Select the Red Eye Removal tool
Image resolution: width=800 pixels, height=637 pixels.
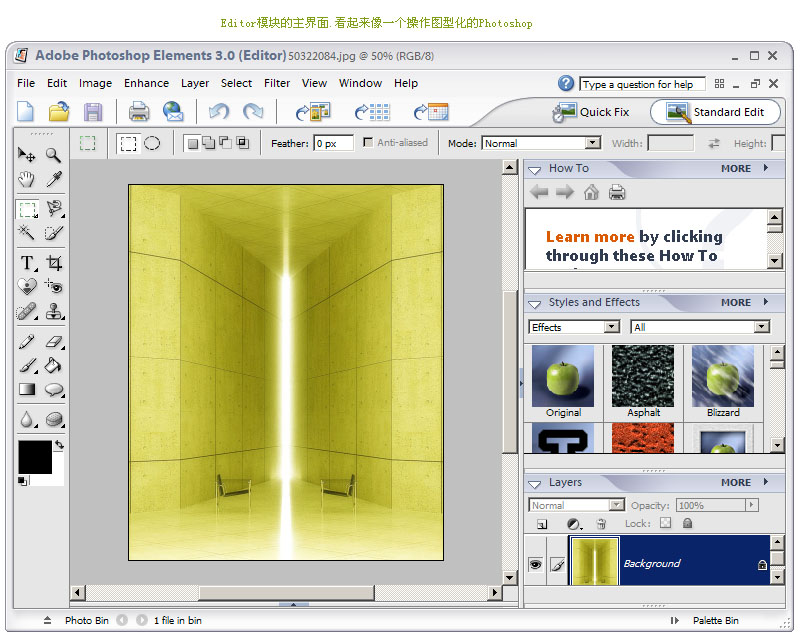click(x=54, y=286)
